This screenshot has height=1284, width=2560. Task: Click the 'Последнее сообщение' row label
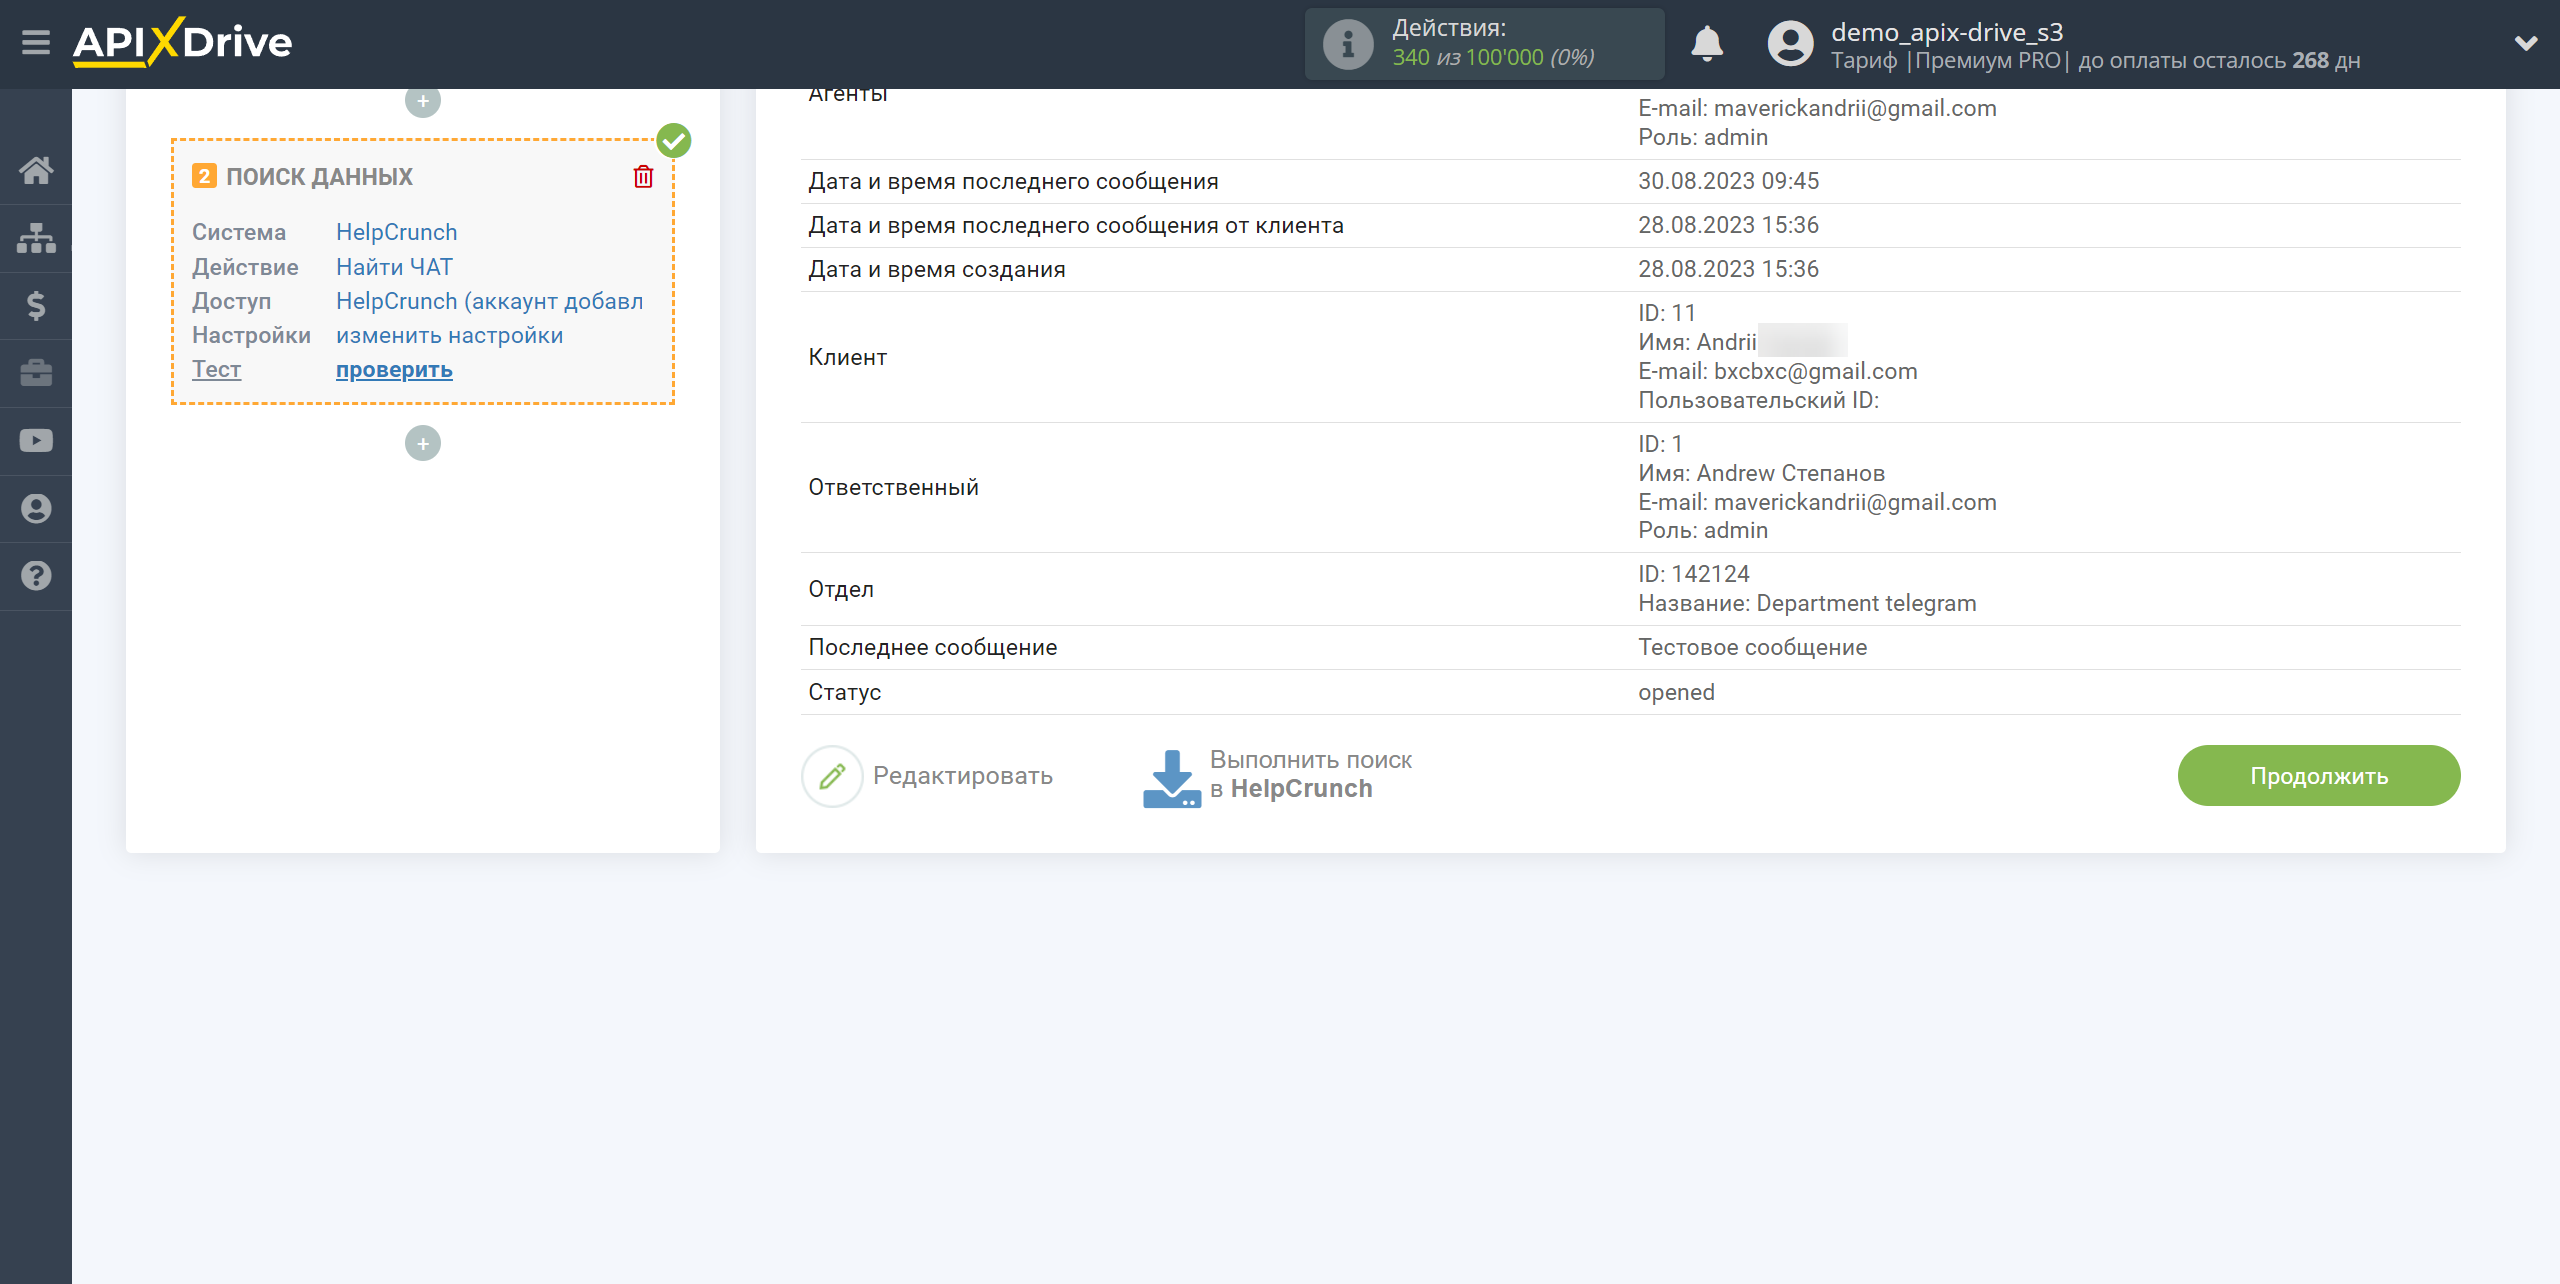click(932, 647)
